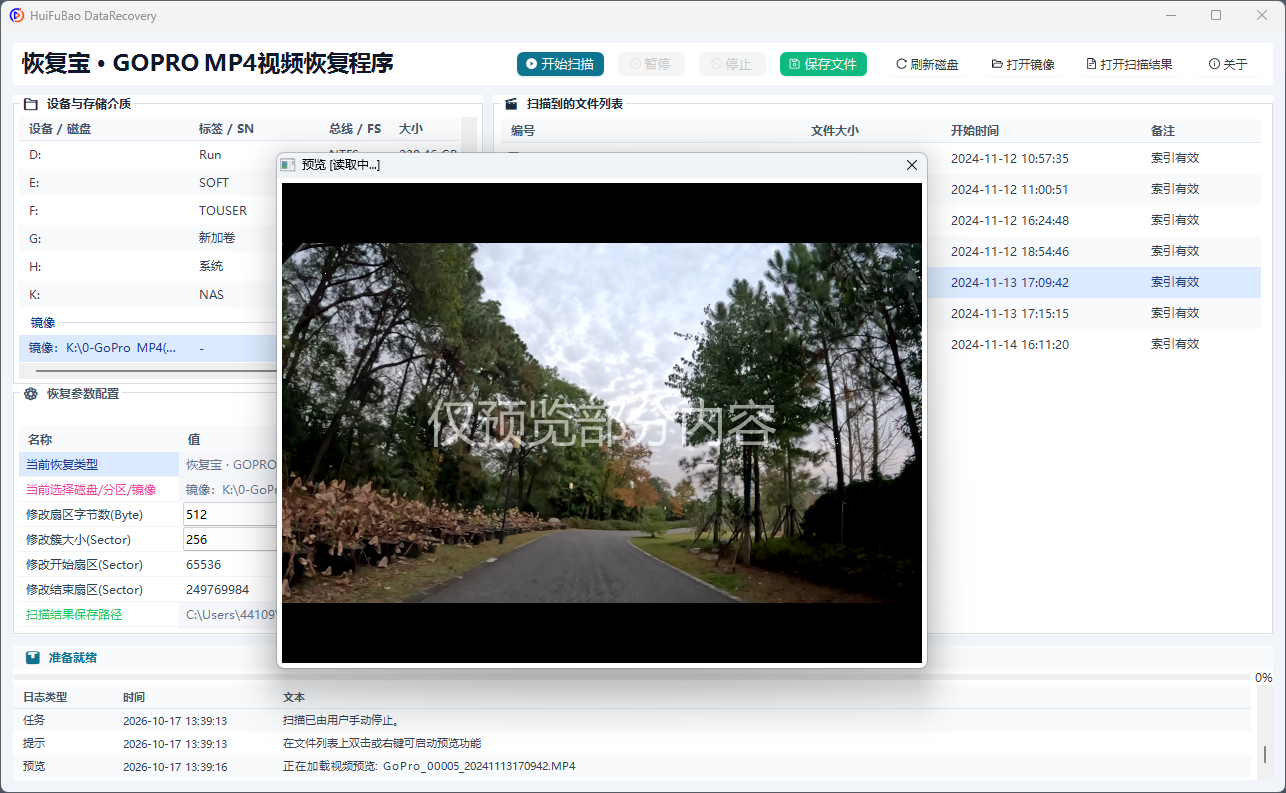The image size is (1286, 793).
Task: Click 刷新磁盘 to refresh disks
Action: click(927, 64)
